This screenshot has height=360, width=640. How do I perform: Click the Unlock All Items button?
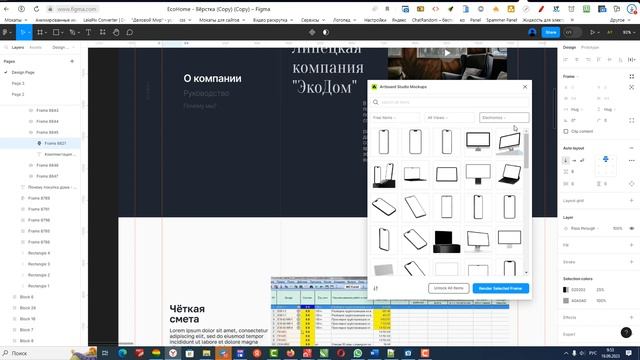(449, 288)
